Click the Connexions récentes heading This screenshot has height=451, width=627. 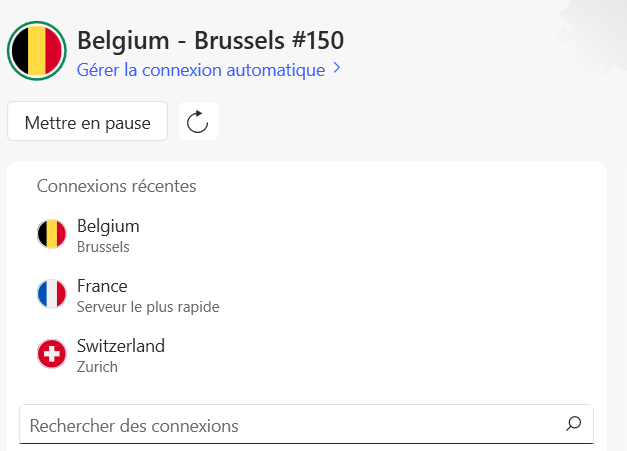point(116,186)
